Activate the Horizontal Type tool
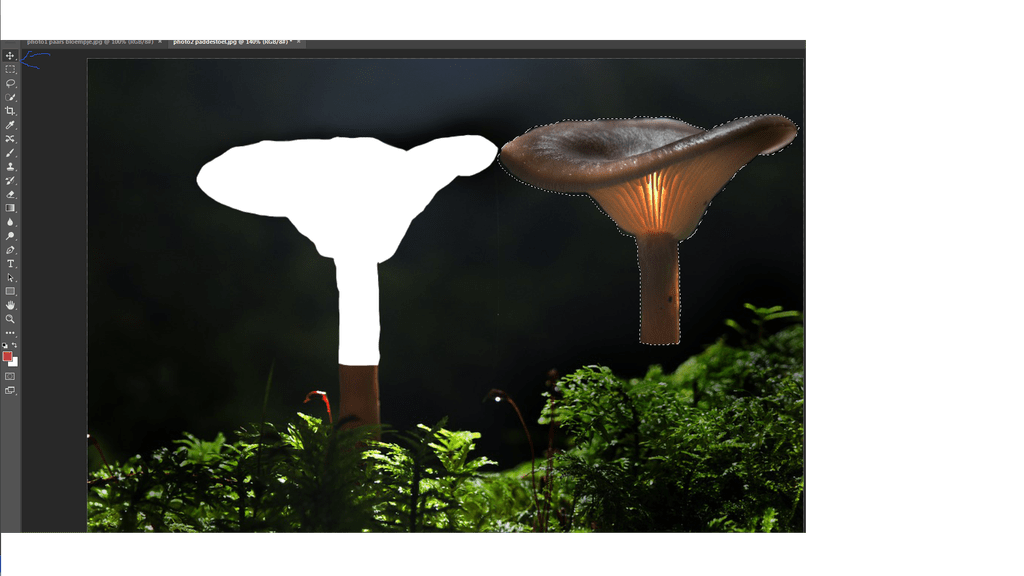The width and height of the screenshot is (1024, 576). (x=10, y=263)
